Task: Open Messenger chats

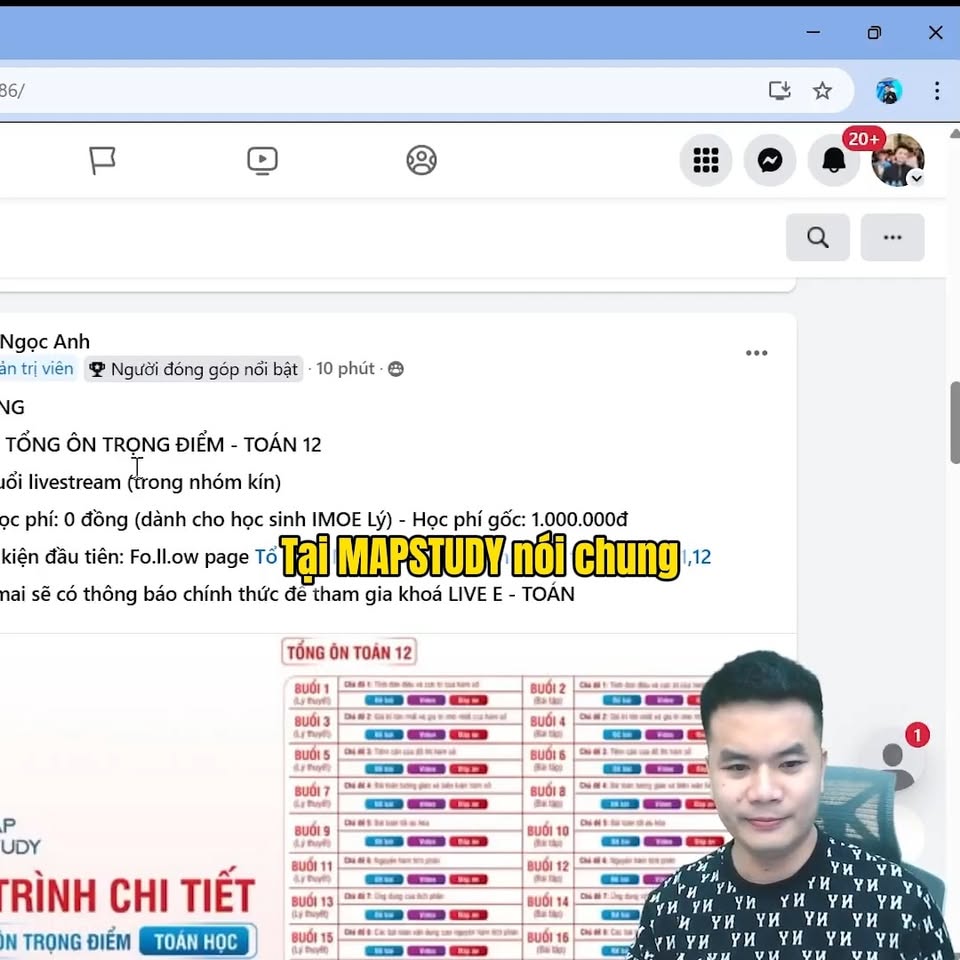Action: pos(770,160)
